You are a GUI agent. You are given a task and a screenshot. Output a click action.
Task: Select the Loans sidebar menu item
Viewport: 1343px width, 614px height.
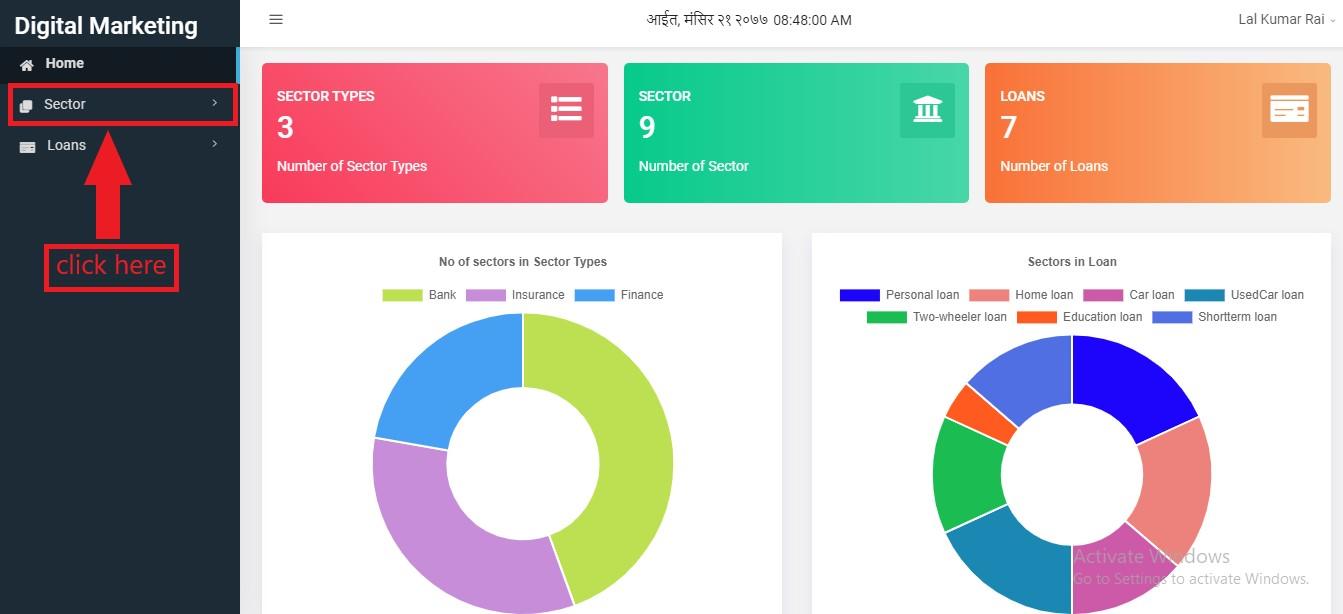tap(119, 145)
